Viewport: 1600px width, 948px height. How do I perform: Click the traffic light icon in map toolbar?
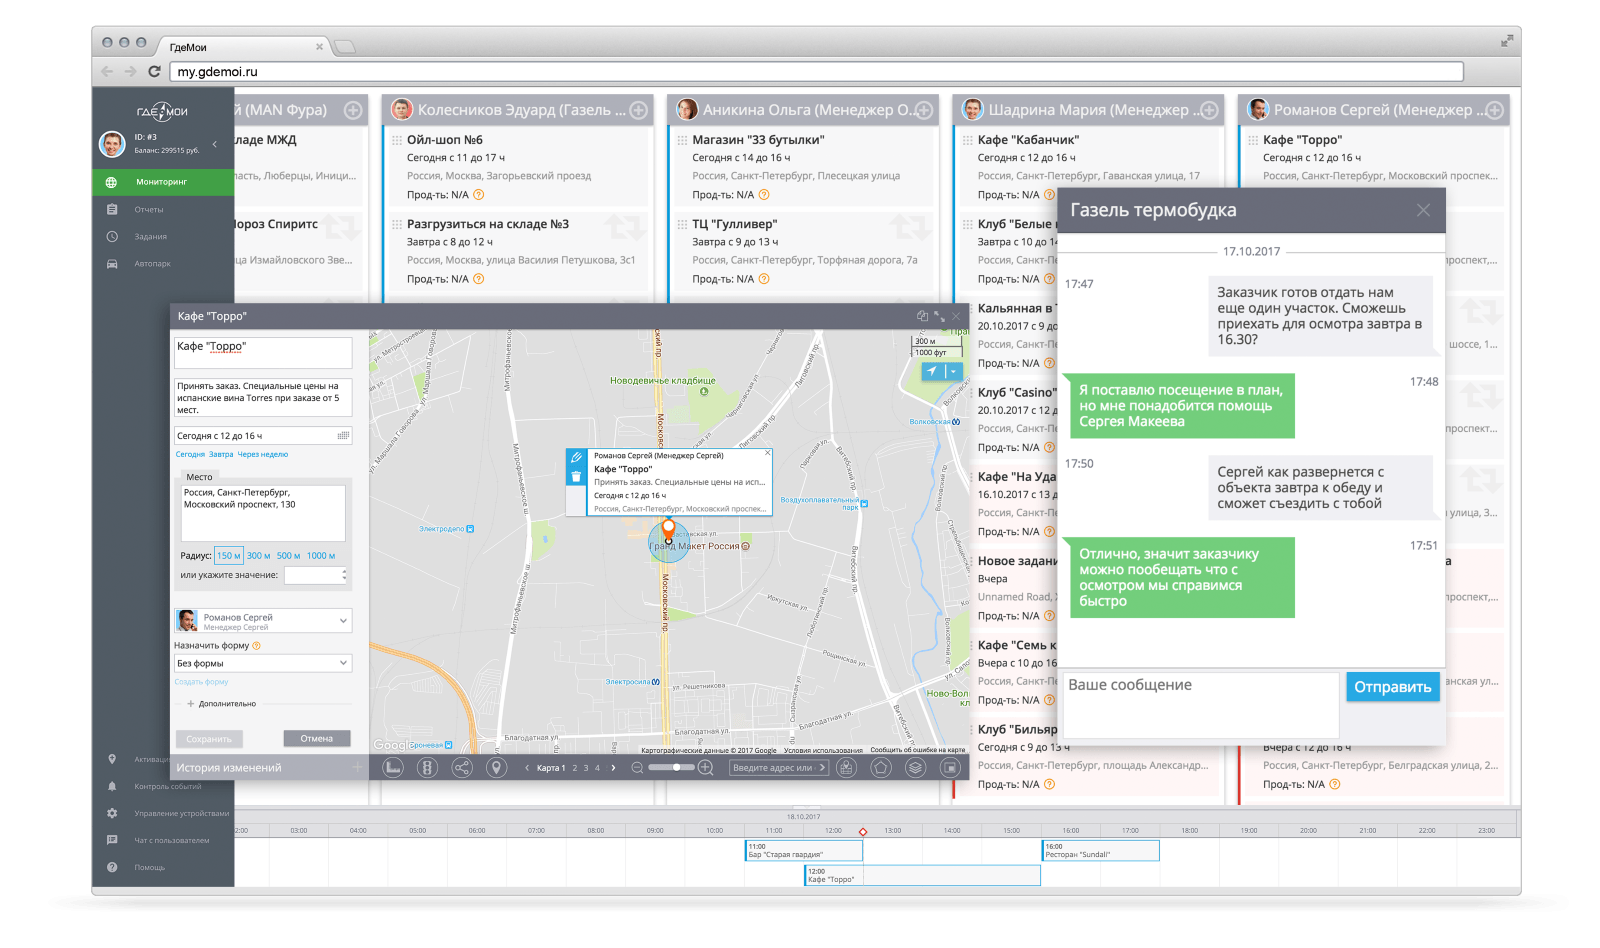point(428,767)
